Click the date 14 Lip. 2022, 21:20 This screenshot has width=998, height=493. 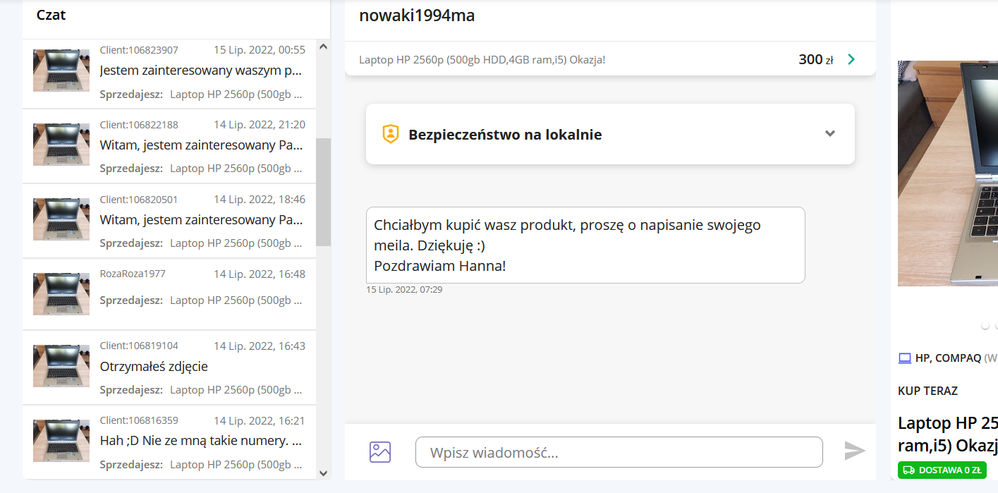pyautogui.click(x=259, y=125)
